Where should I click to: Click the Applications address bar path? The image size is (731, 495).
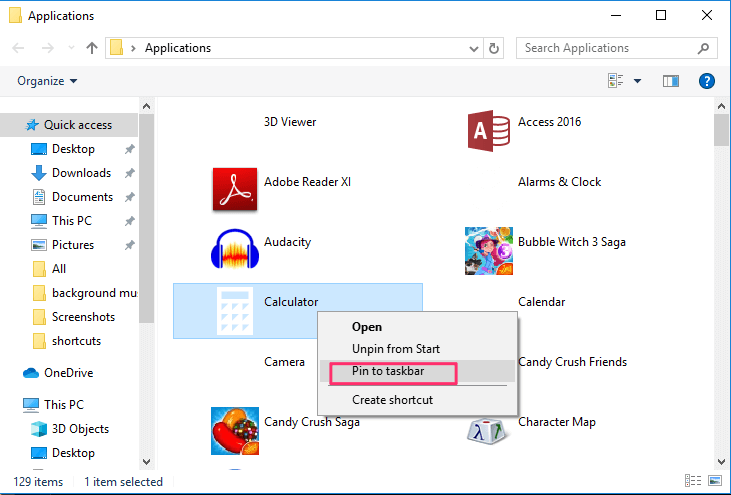tap(178, 48)
